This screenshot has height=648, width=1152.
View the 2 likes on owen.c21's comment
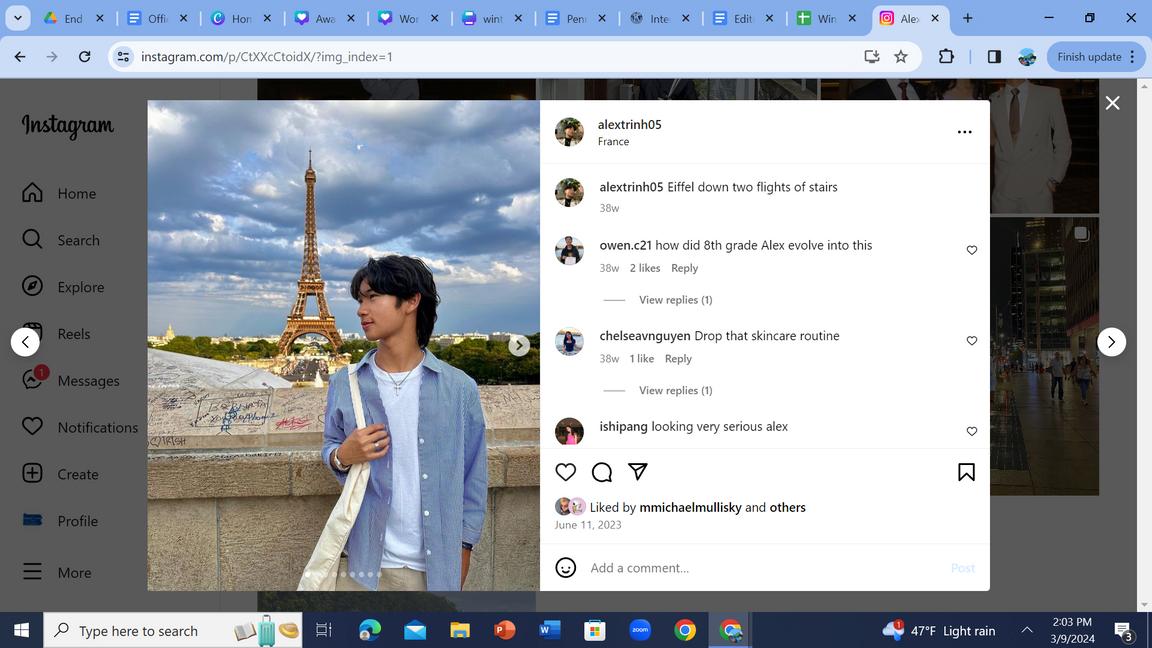644,268
